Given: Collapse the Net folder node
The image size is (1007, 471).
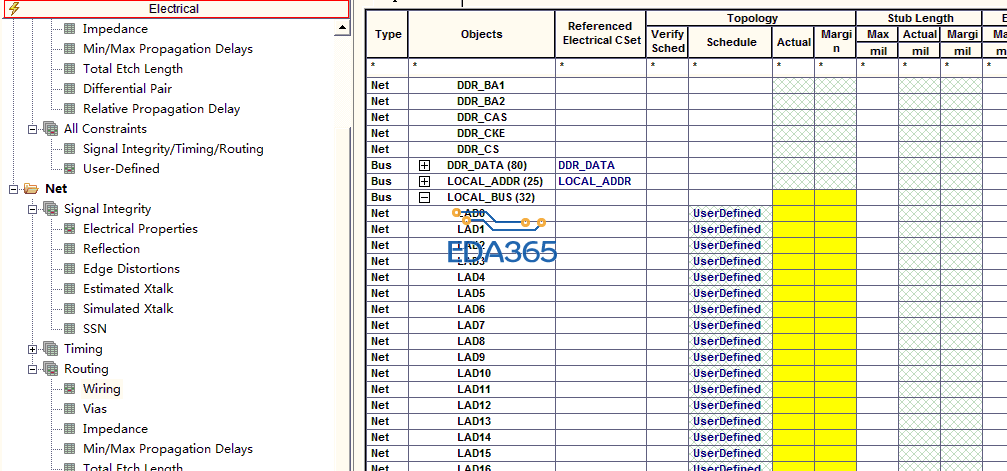Looking at the screenshot, I should click(13, 189).
